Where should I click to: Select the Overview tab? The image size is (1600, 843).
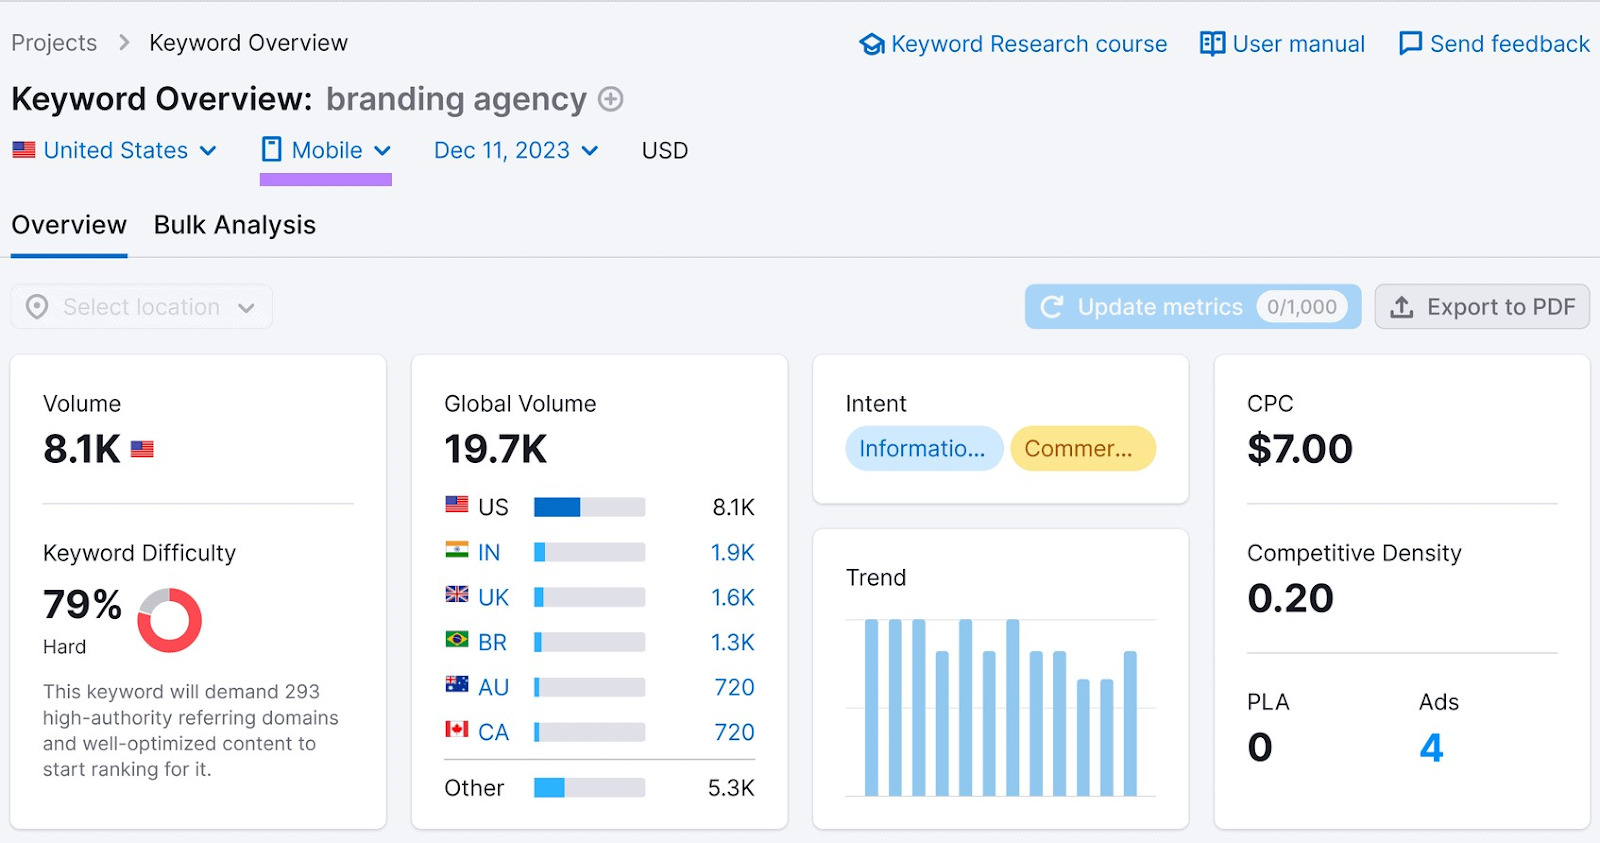(x=69, y=225)
